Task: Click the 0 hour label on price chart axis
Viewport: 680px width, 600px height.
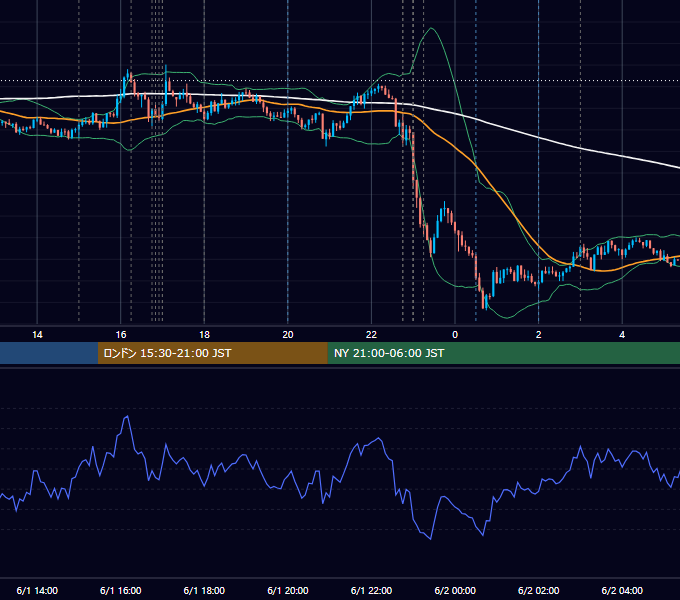Action: tap(455, 335)
